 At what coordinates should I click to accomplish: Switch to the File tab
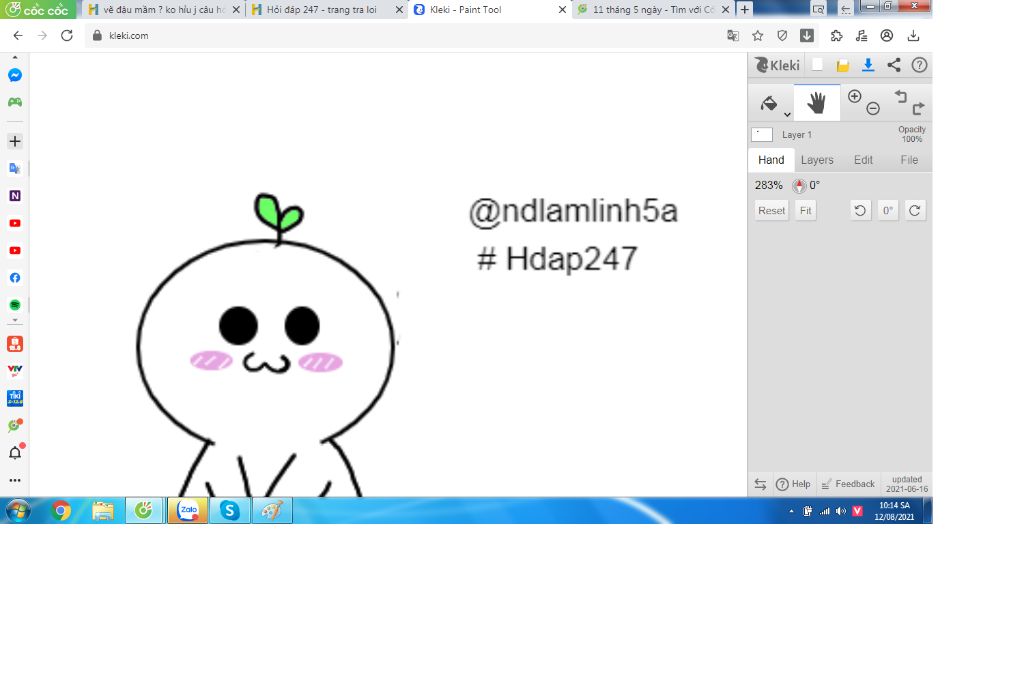tap(909, 160)
